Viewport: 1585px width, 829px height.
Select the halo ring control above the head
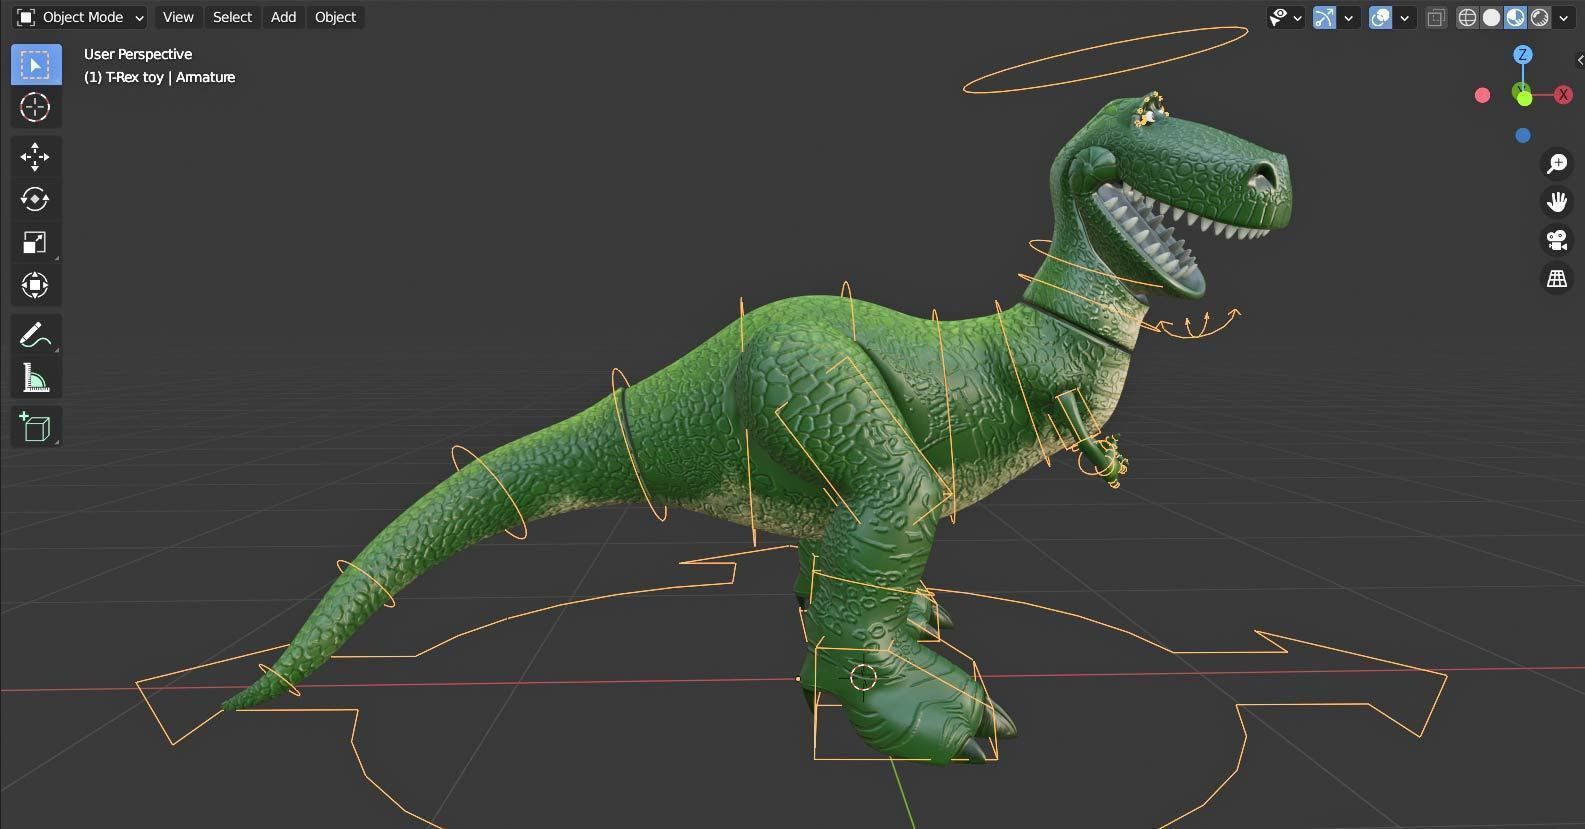click(x=1105, y=59)
